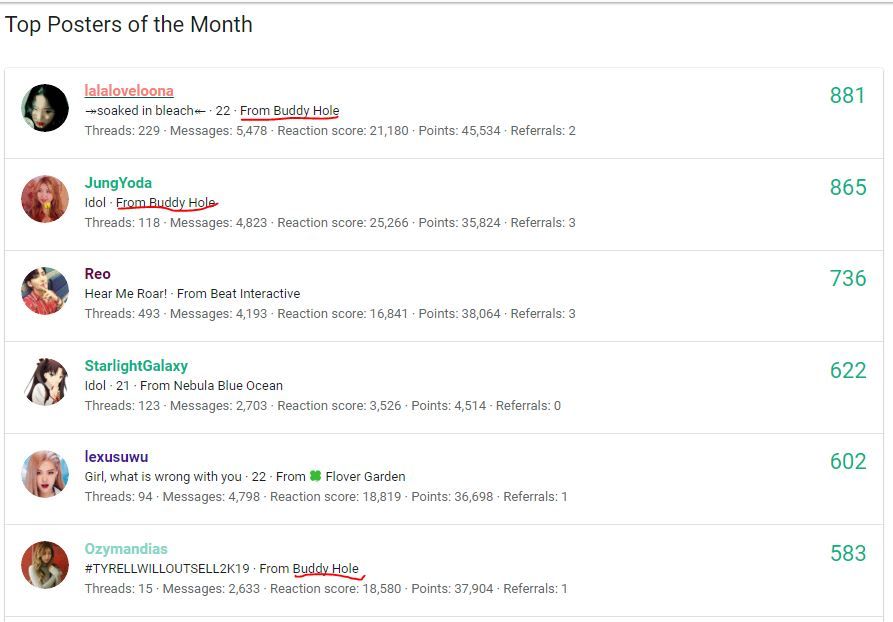Open Ozymandias's username link
The image size is (893, 622).
[126, 549]
